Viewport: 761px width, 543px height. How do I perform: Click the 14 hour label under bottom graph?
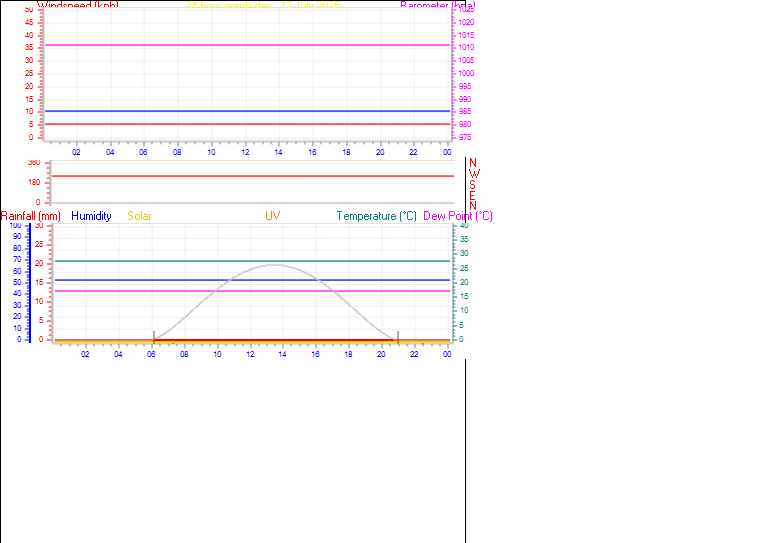coord(282,354)
